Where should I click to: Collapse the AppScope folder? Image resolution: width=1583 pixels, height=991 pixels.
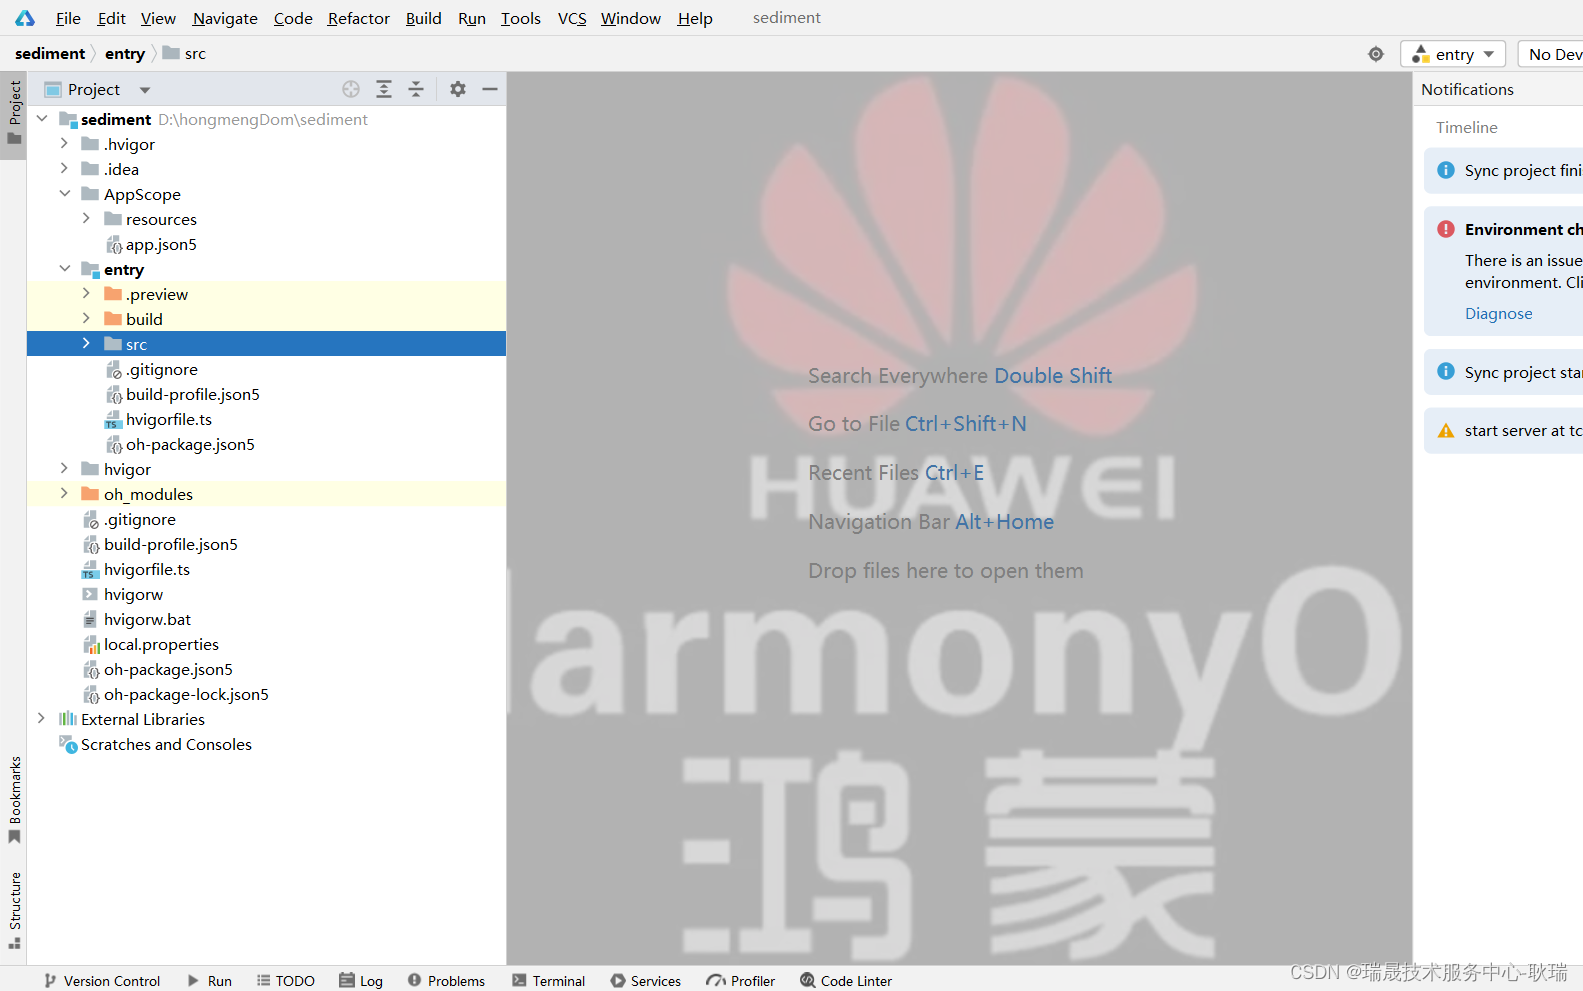point(64,194)
